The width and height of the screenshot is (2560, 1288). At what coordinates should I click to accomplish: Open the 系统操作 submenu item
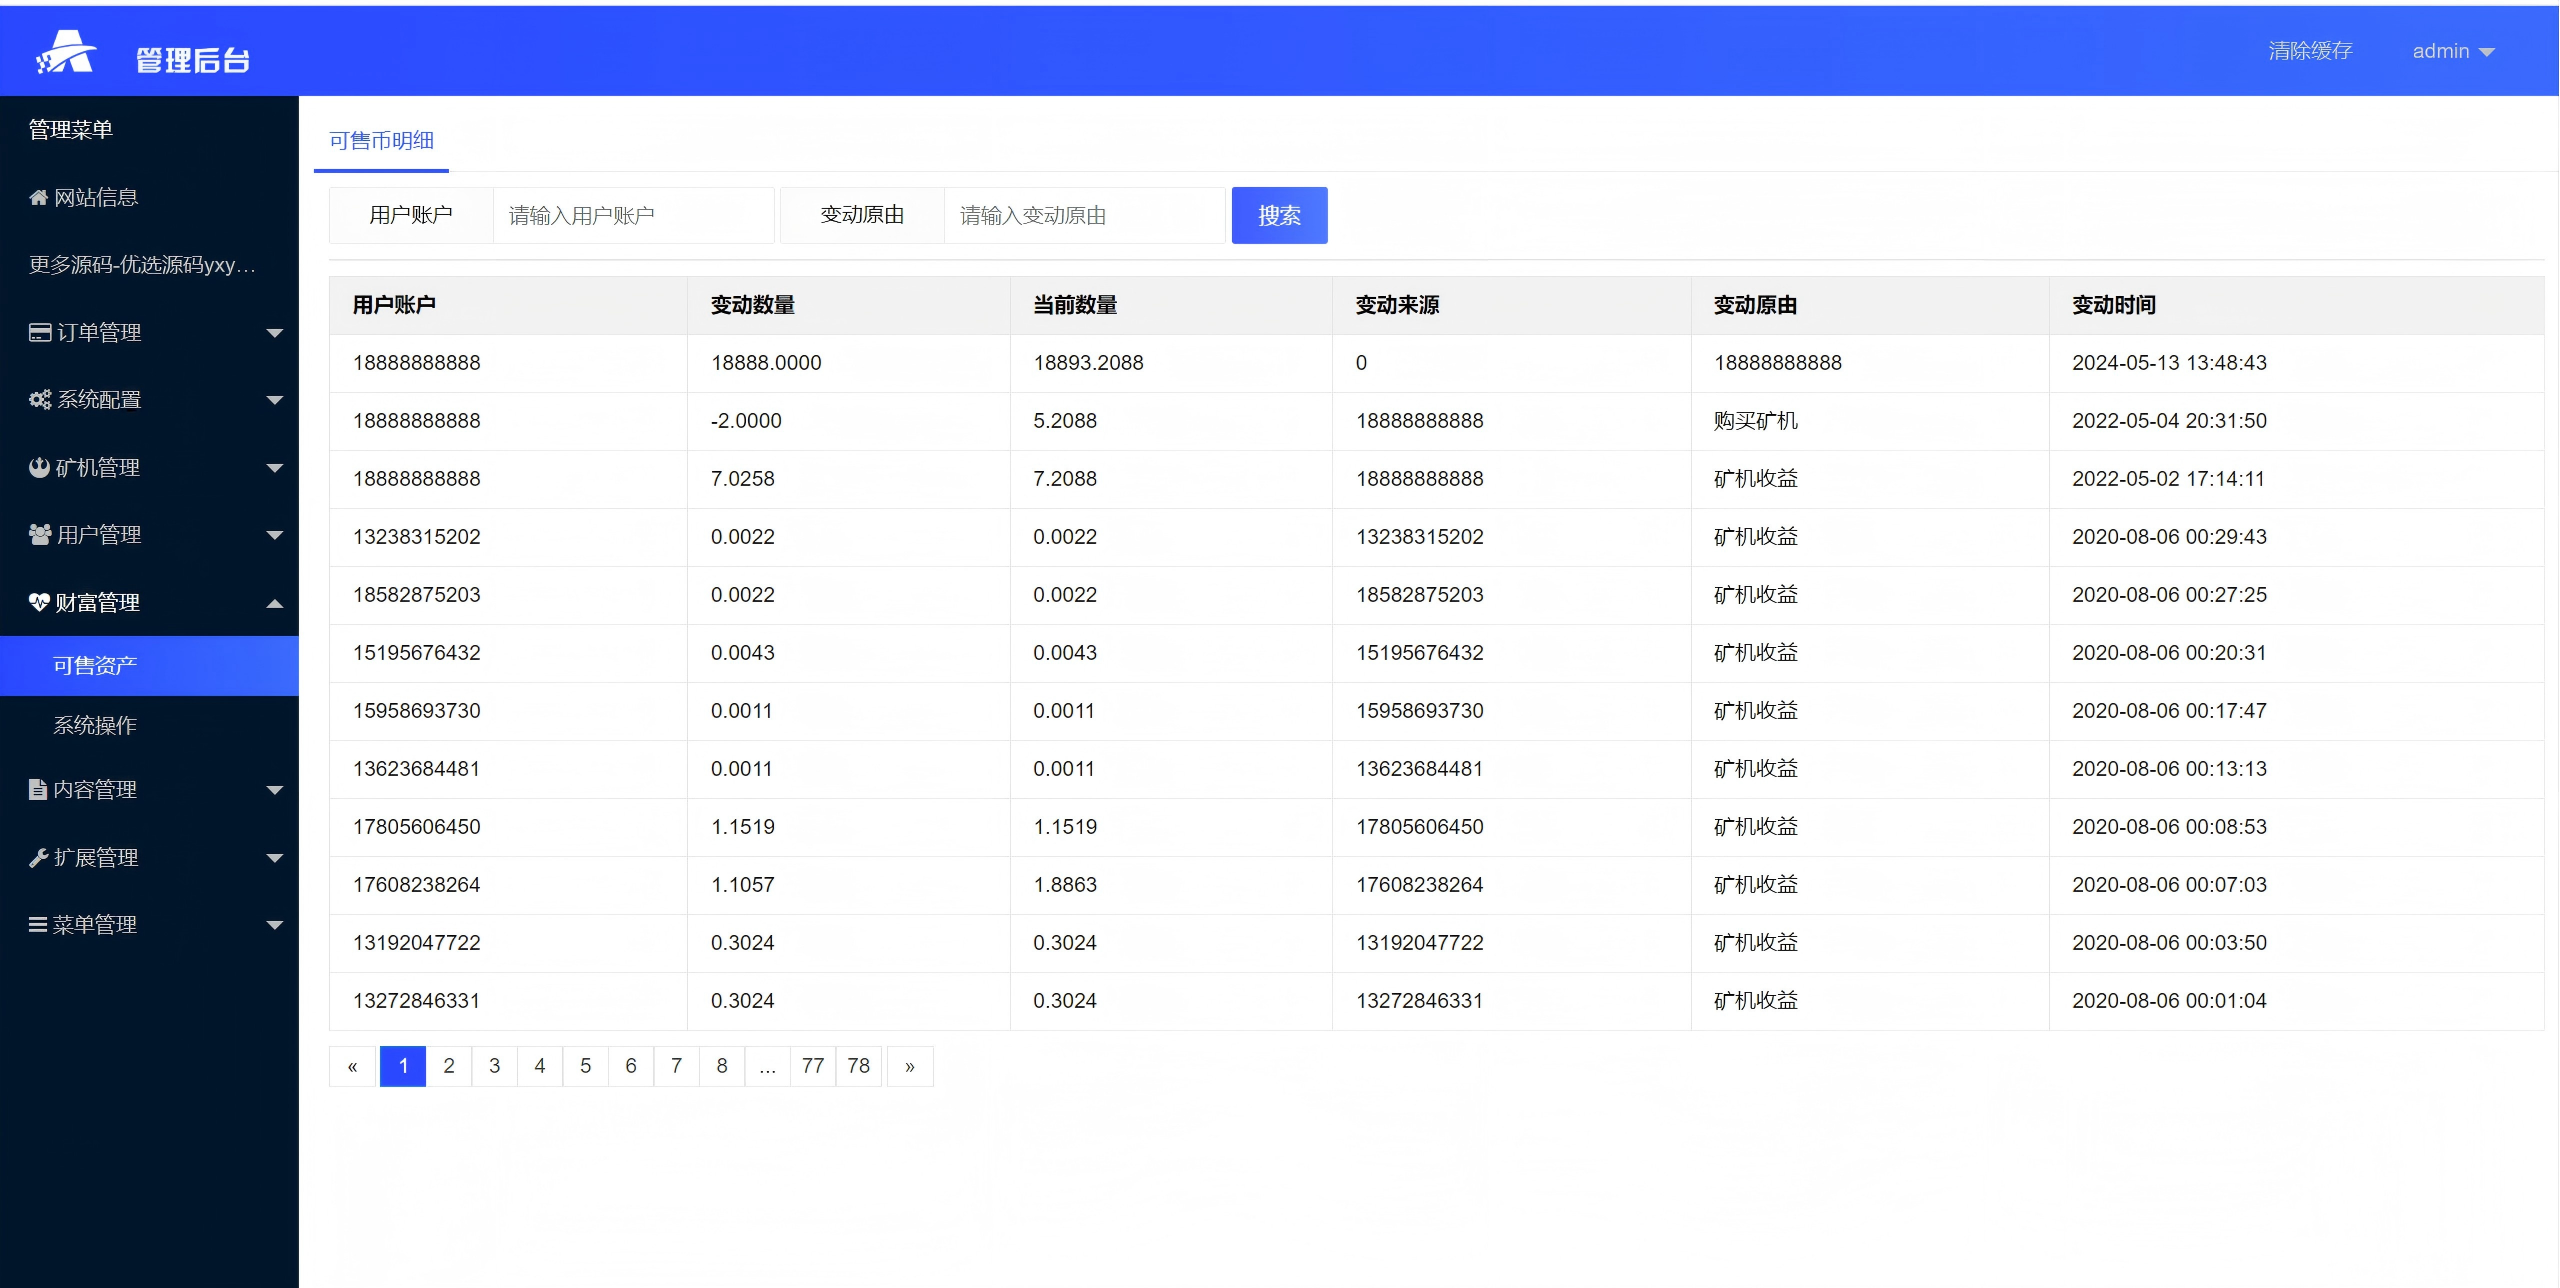pyautogui.click(x=95, y=726)
